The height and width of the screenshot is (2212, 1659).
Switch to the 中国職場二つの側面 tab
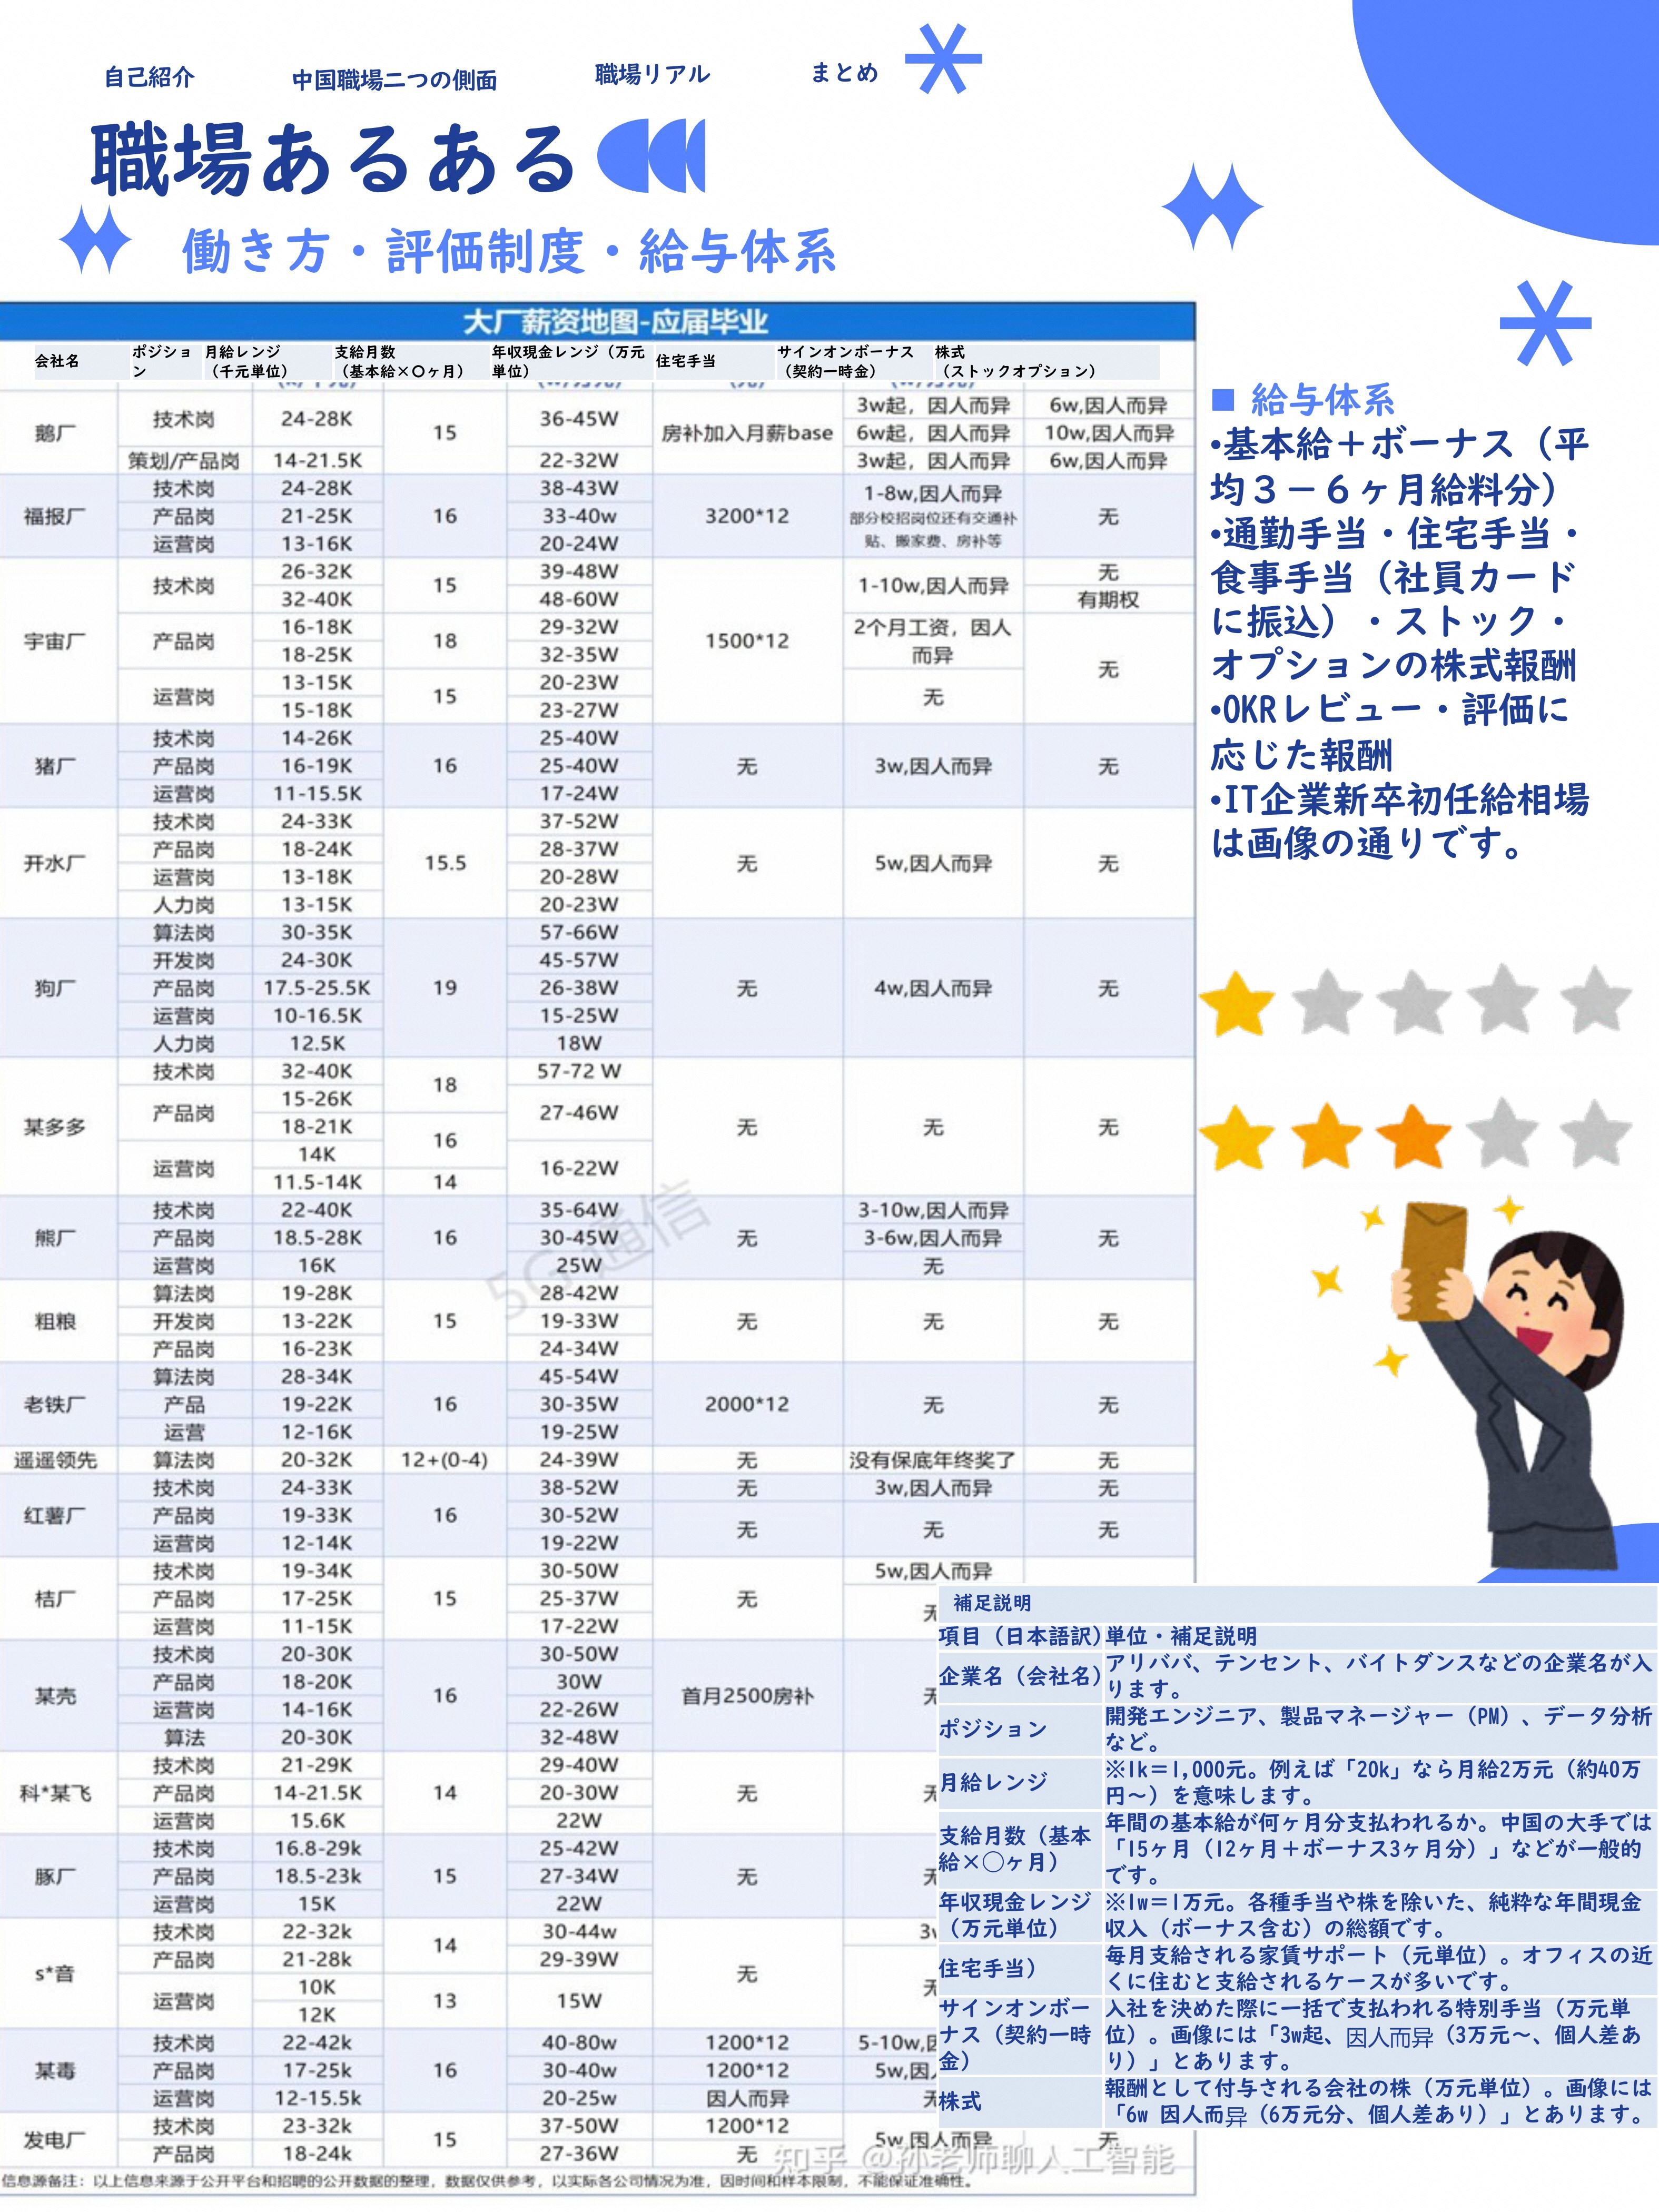(394, 80)
